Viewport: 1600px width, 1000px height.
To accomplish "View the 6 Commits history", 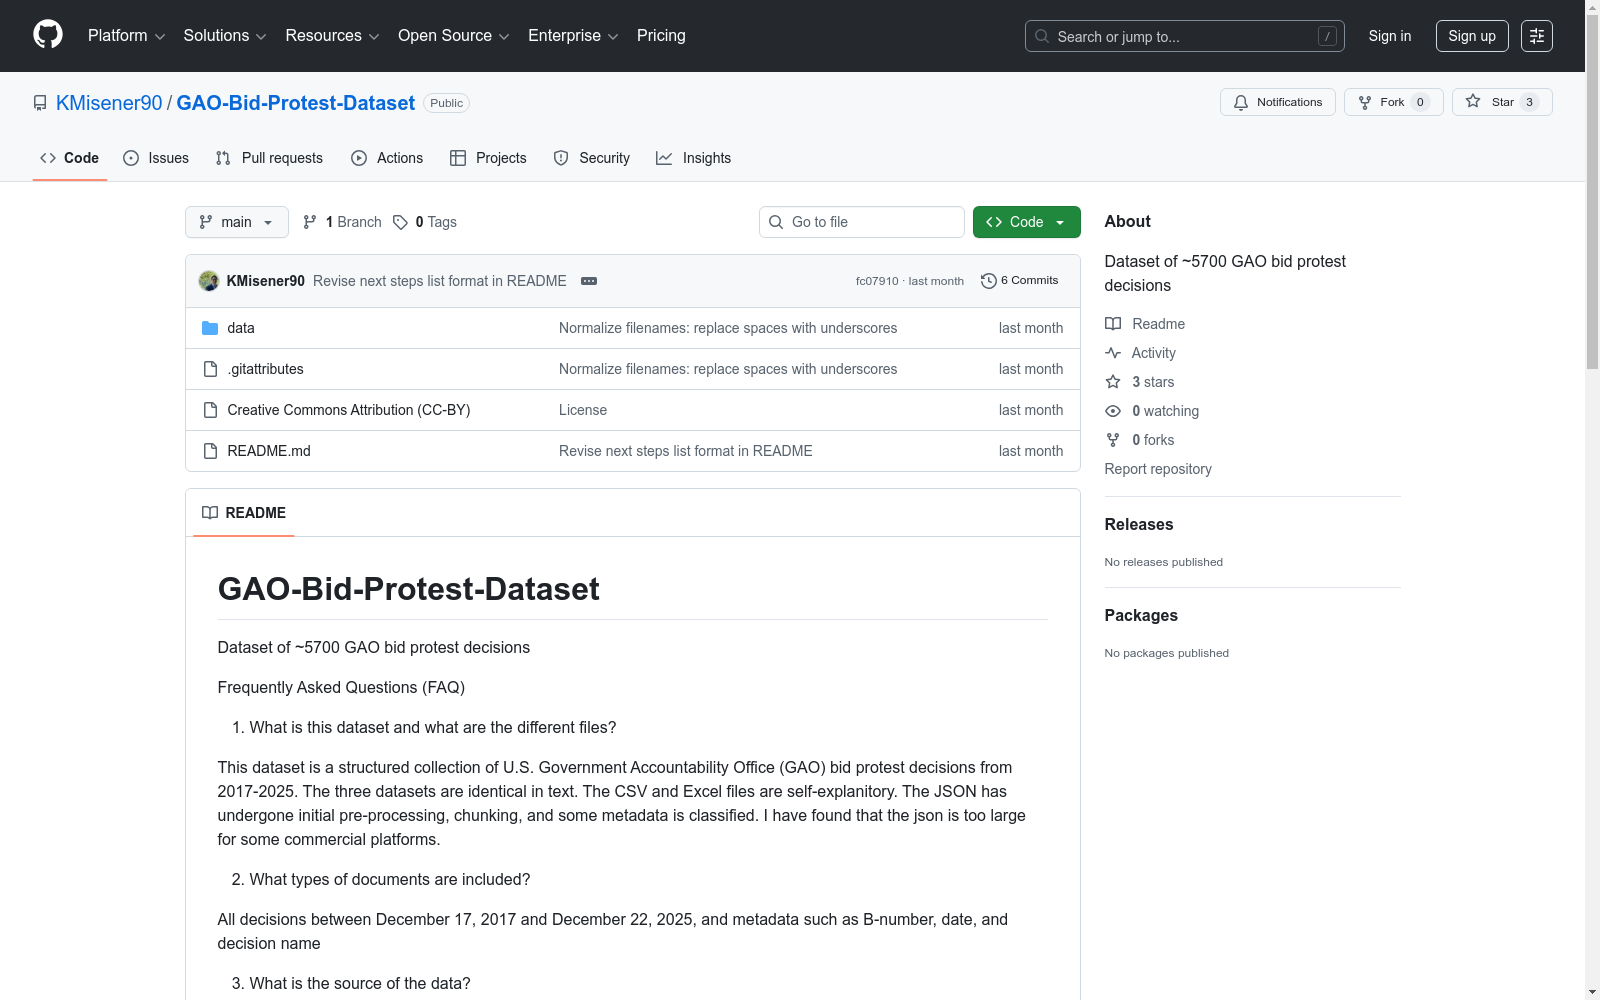I will (x=1020, y=281).
